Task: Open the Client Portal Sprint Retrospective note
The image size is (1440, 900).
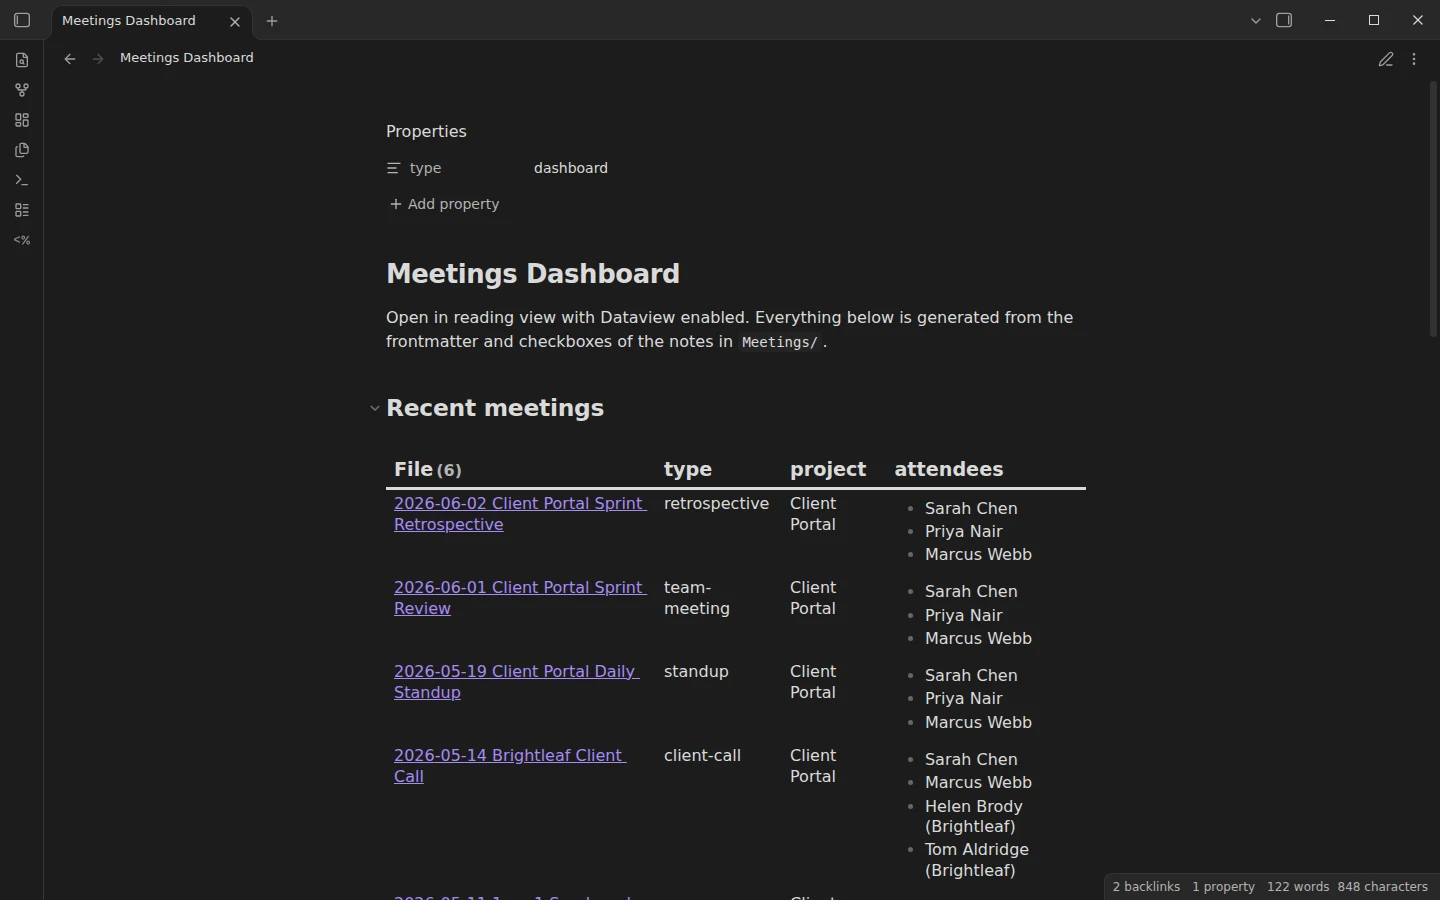Action: [520, 514]
